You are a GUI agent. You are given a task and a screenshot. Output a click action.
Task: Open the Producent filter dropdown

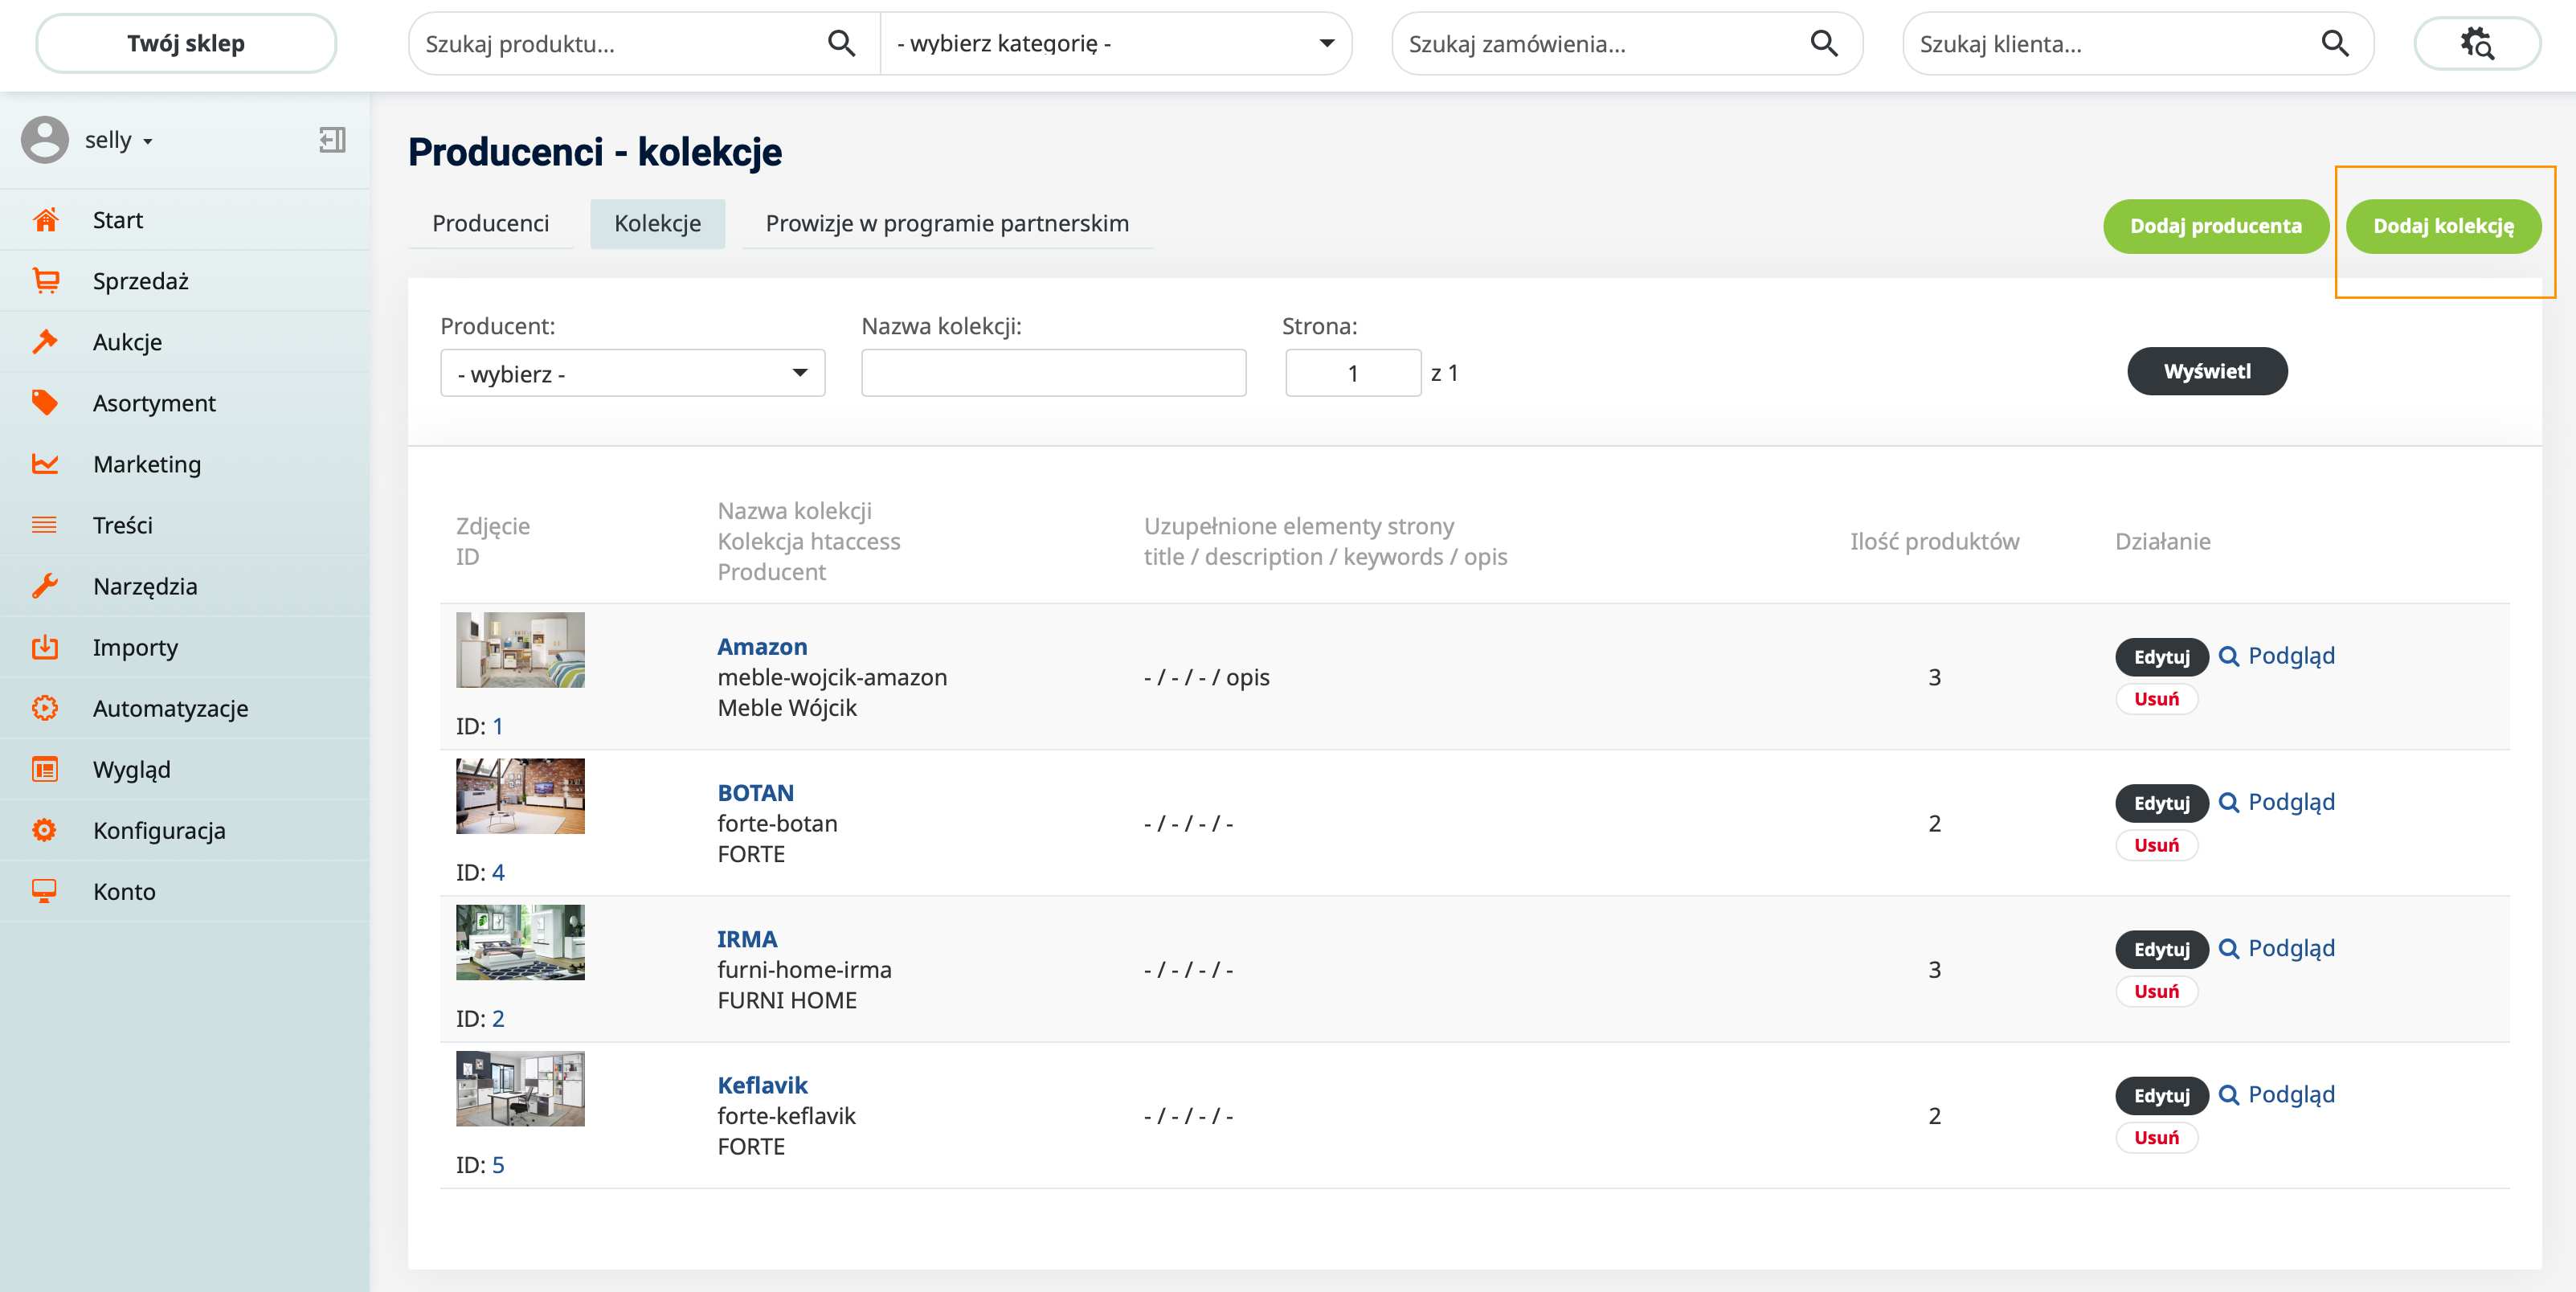coord(632,373)
